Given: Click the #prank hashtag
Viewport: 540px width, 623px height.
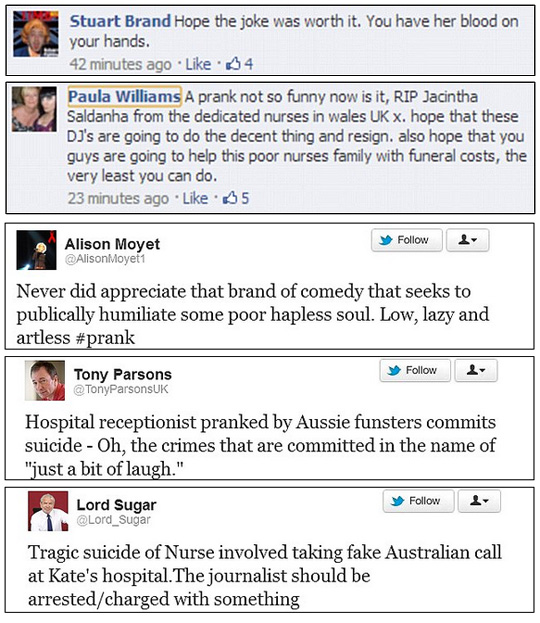Looking at the screenshot, I should [105, 338].
